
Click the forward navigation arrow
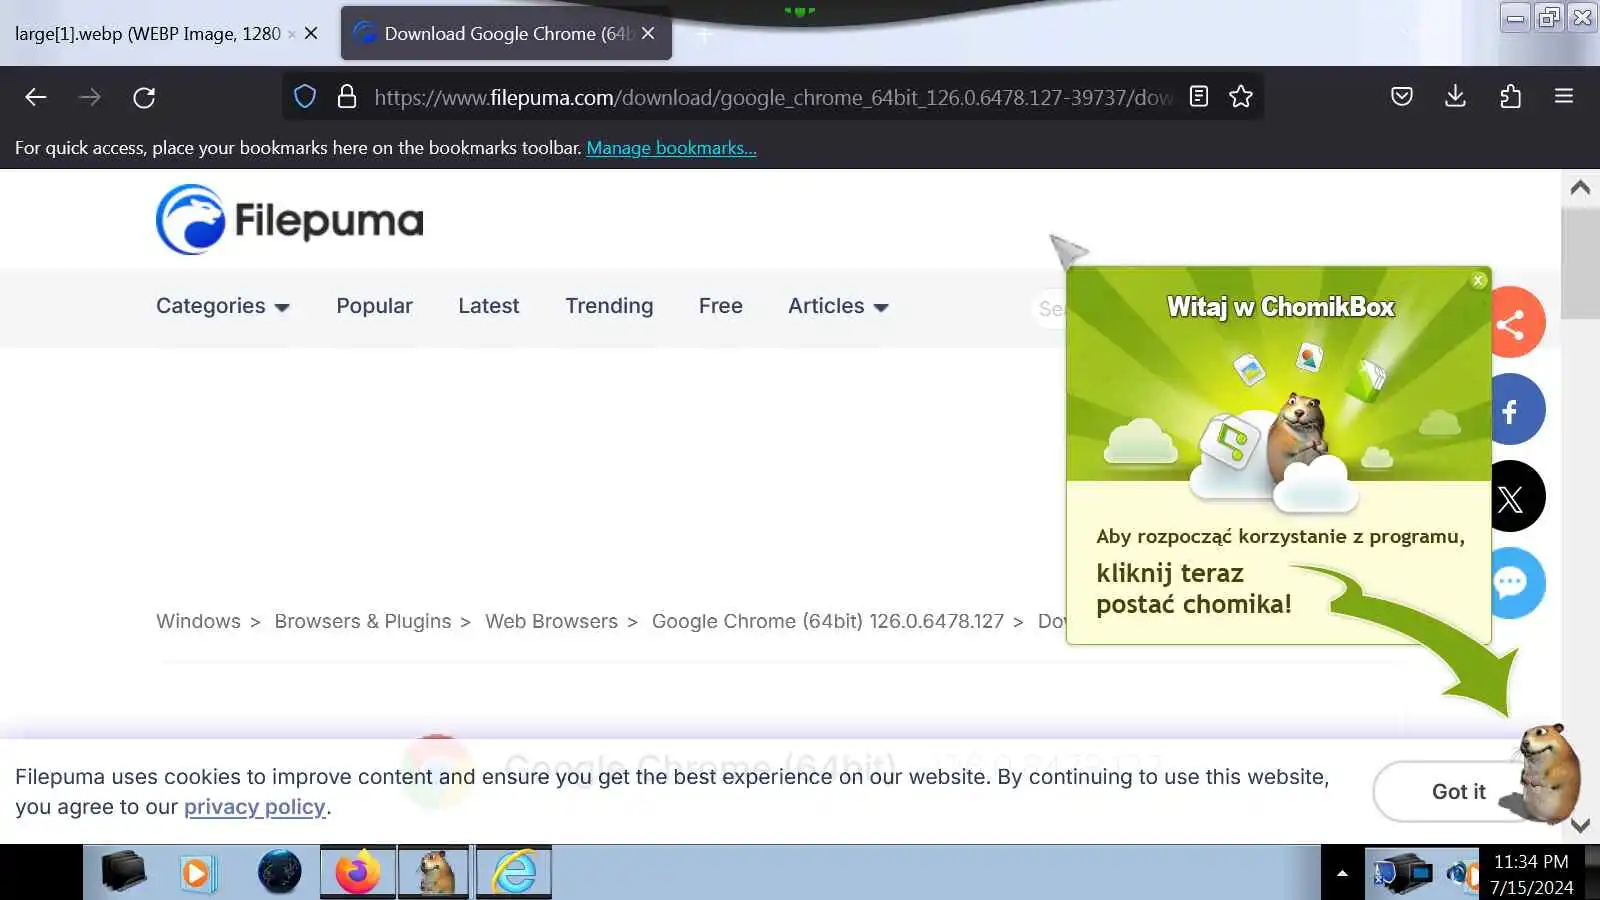pos(90,97)
